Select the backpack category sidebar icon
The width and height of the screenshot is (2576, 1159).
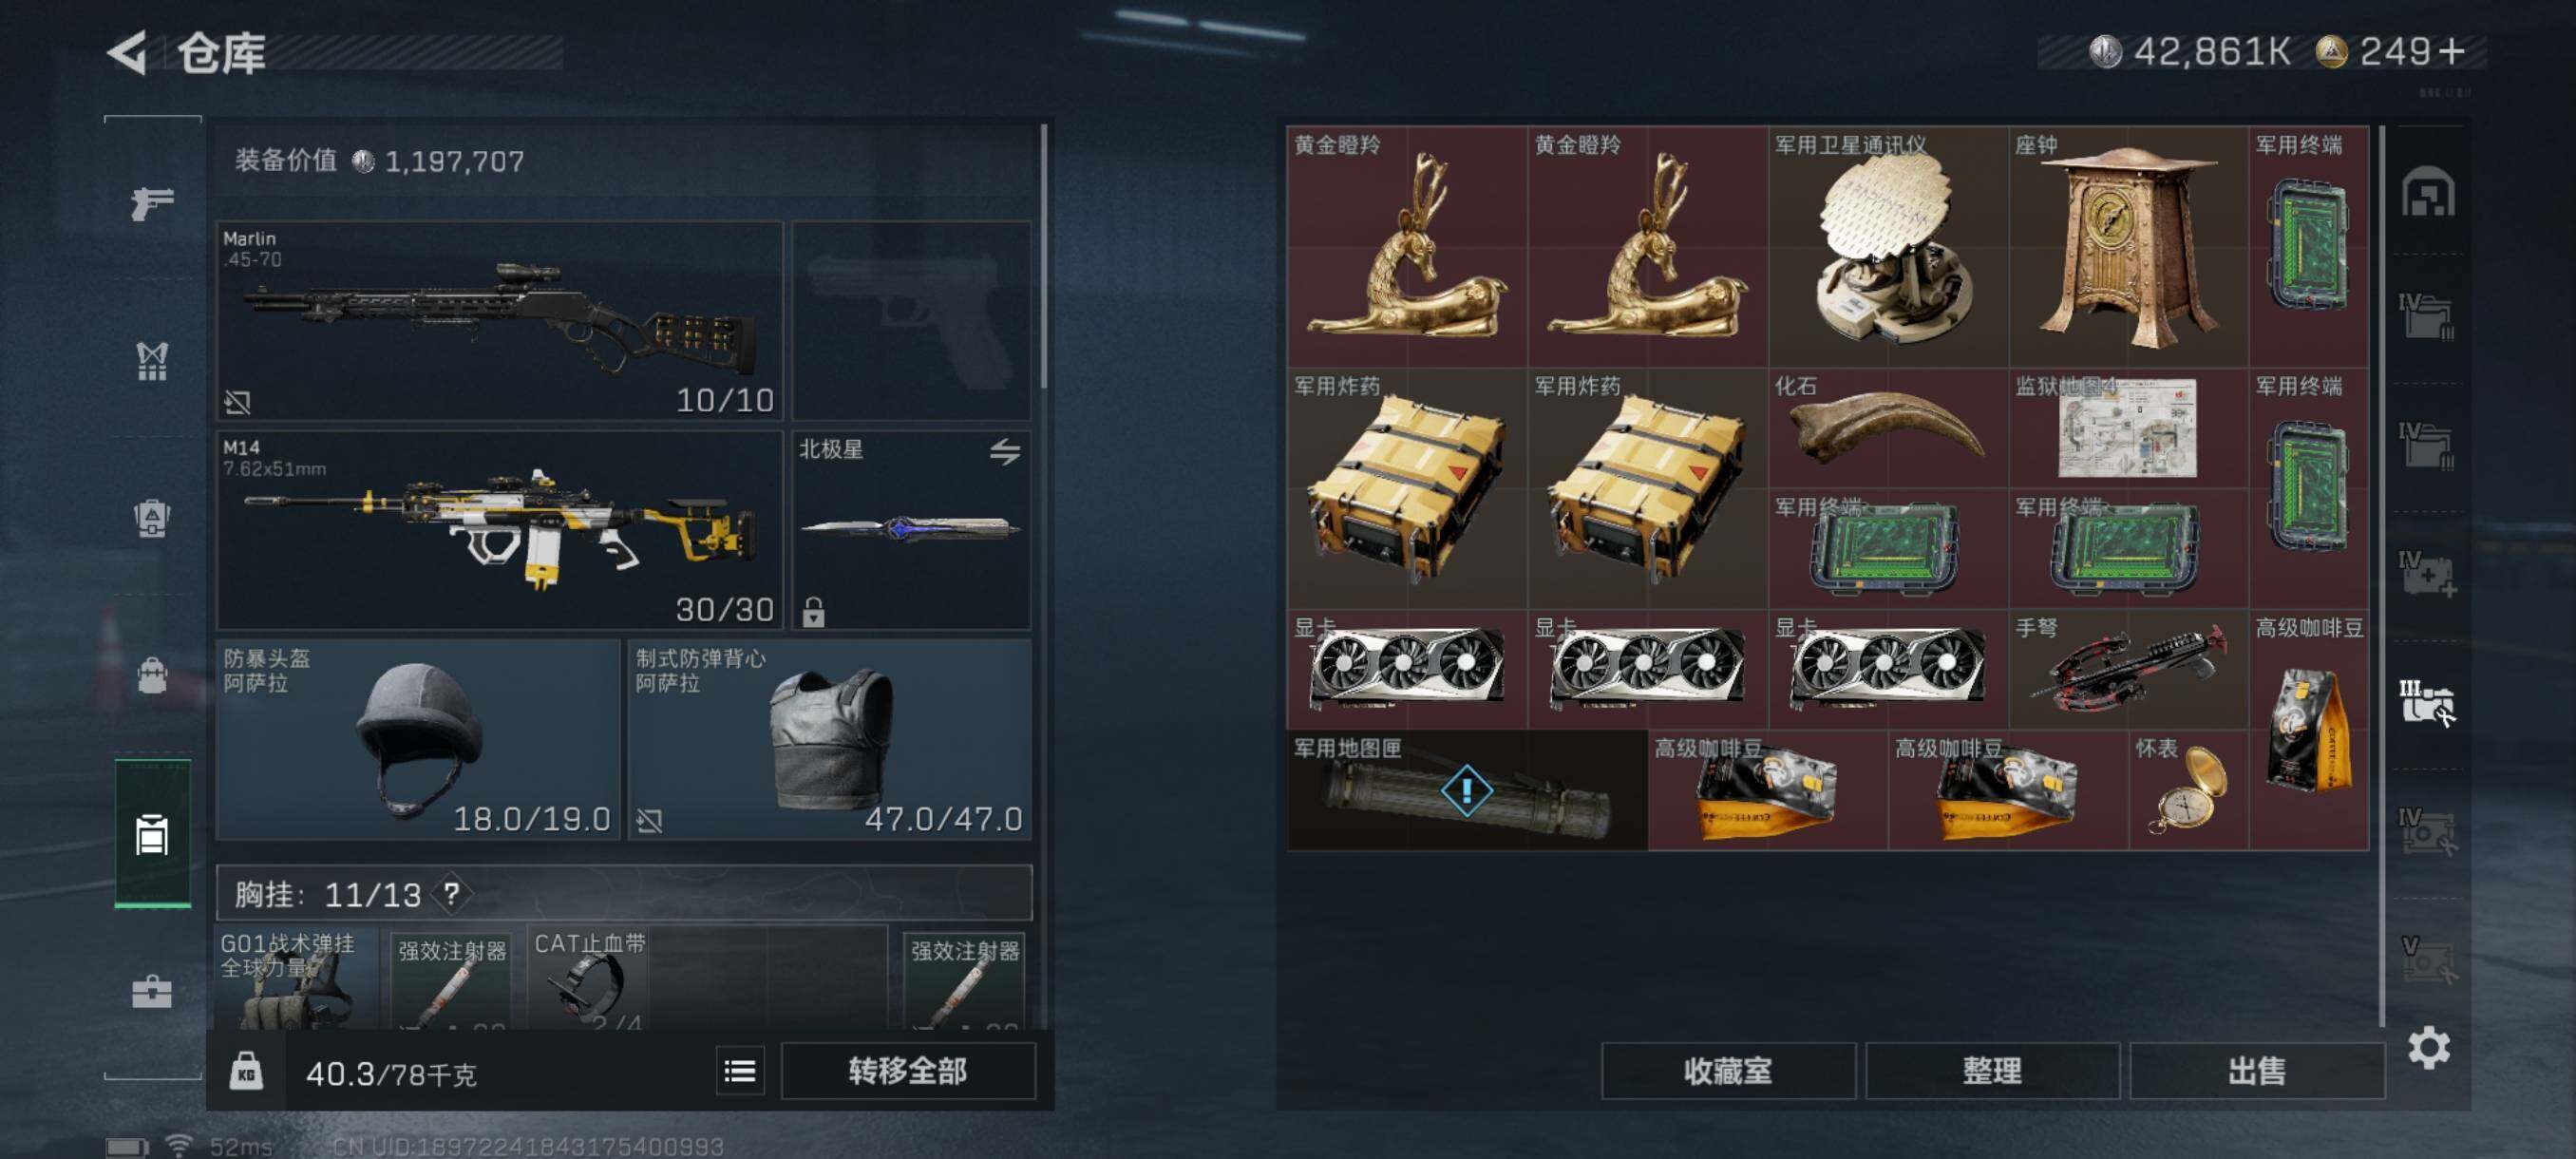[x=152, y=676]
